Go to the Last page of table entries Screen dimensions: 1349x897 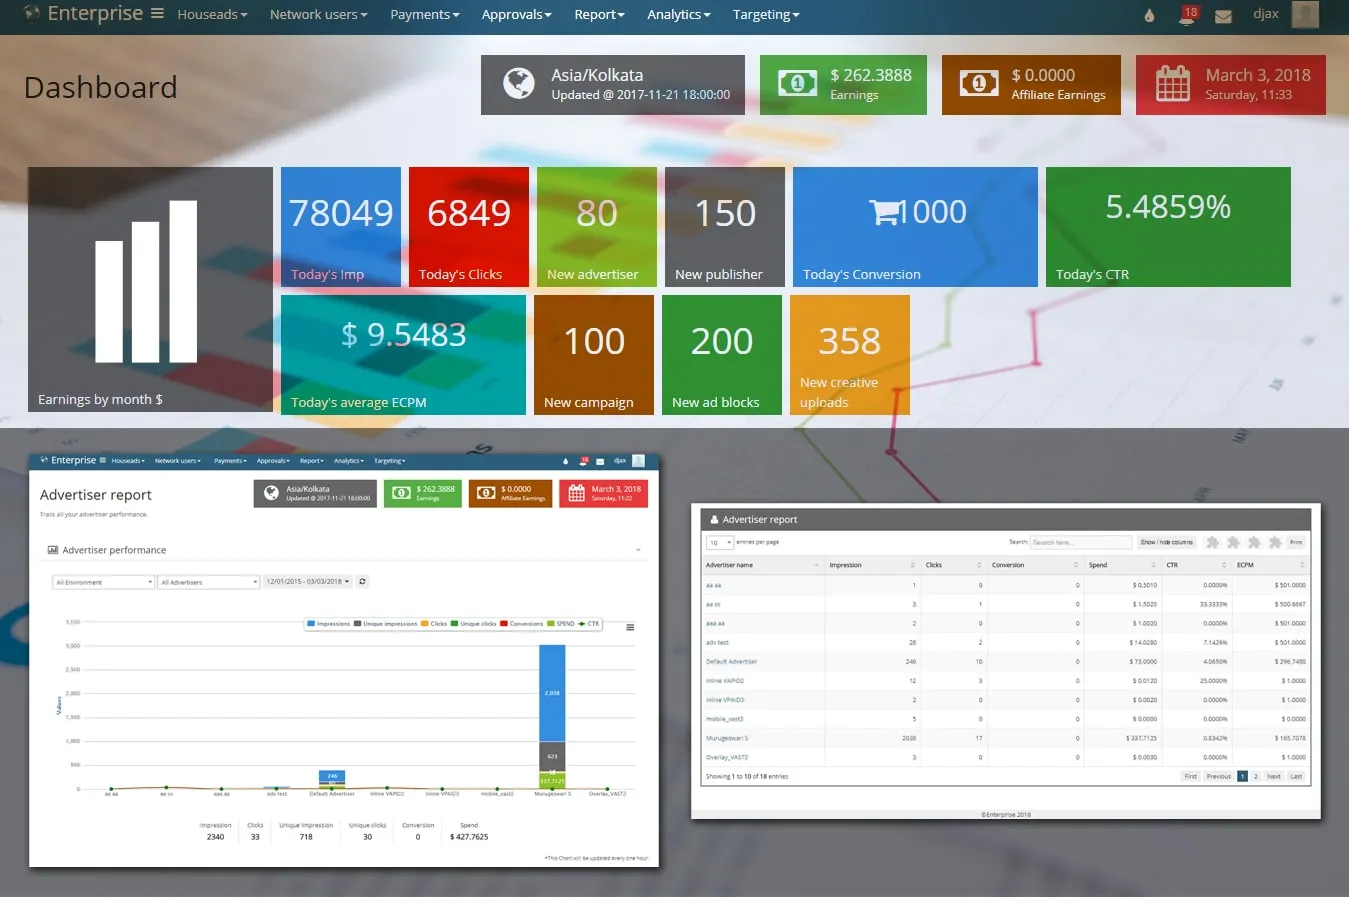click(x=1296, y=776)
